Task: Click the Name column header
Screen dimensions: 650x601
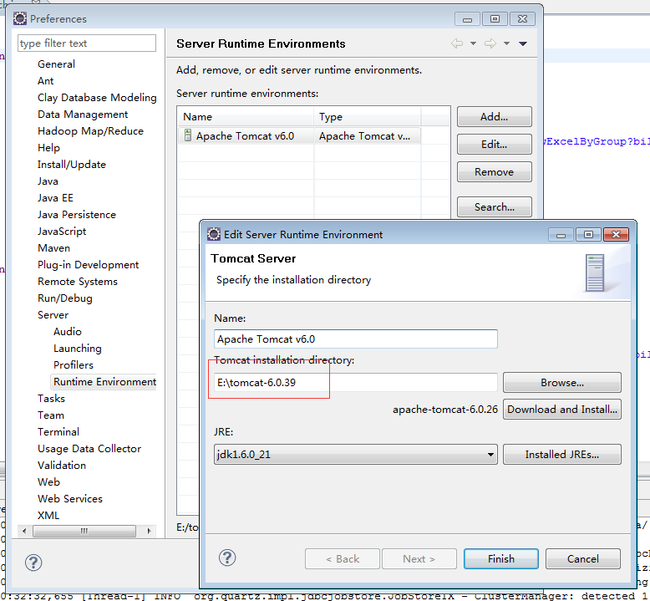Action: click(246, 117)
